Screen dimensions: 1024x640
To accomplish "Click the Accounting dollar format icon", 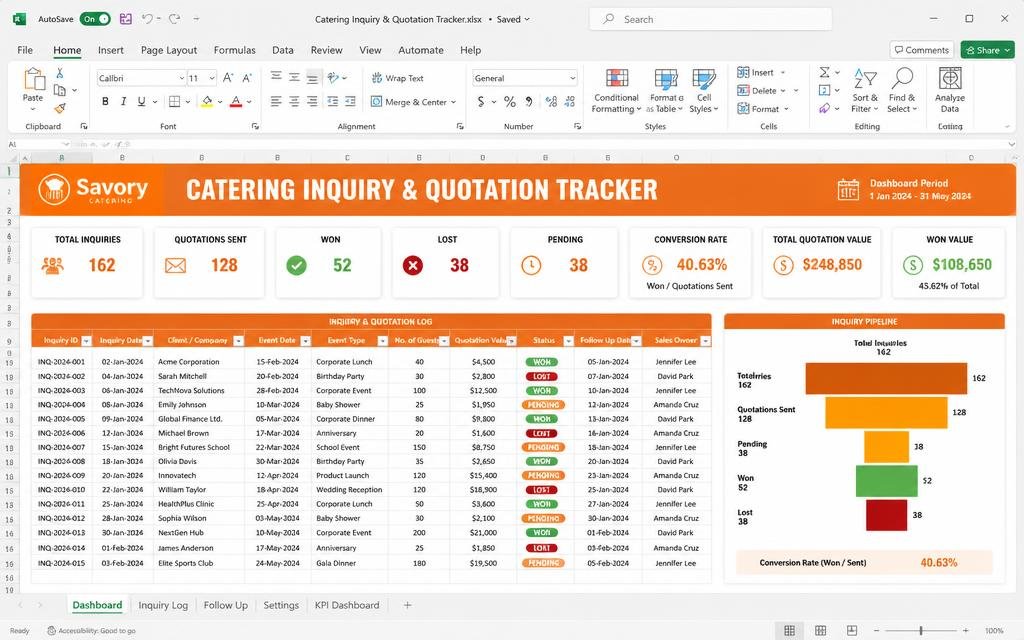I will tap(481, 101).
